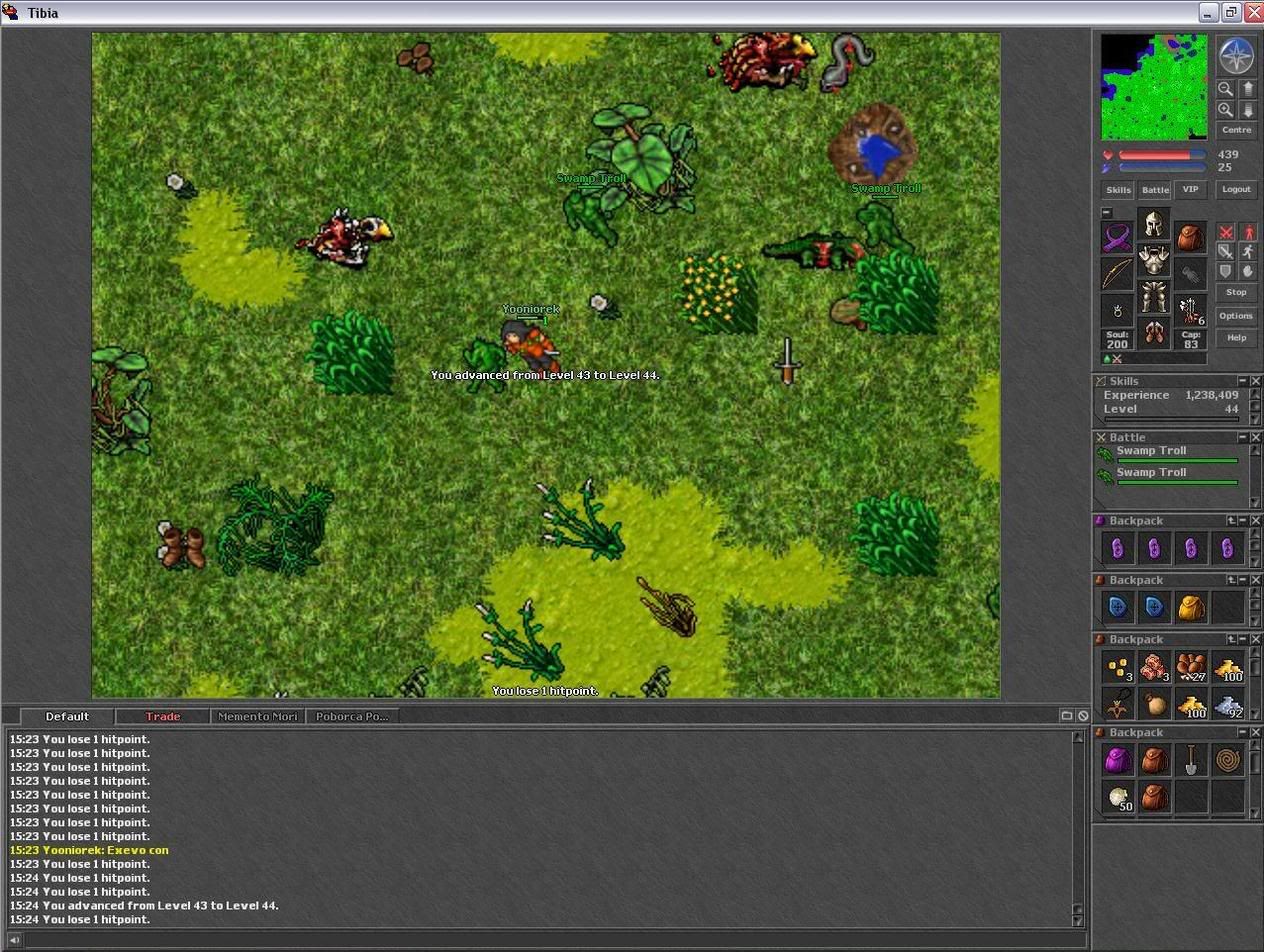Screen dimensions: 1264x952
Task: Open the Memento Mori chat tab
Action: [258, 716]
